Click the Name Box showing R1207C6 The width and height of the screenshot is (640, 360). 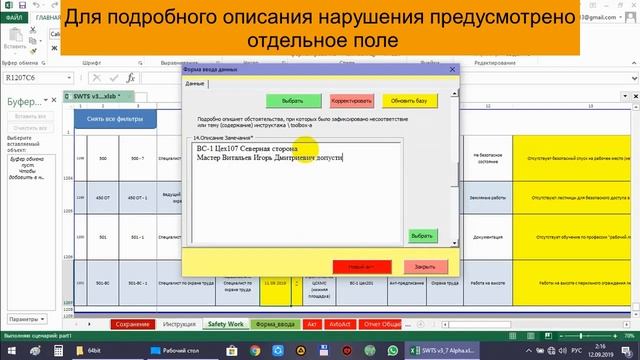pos(34,78)
